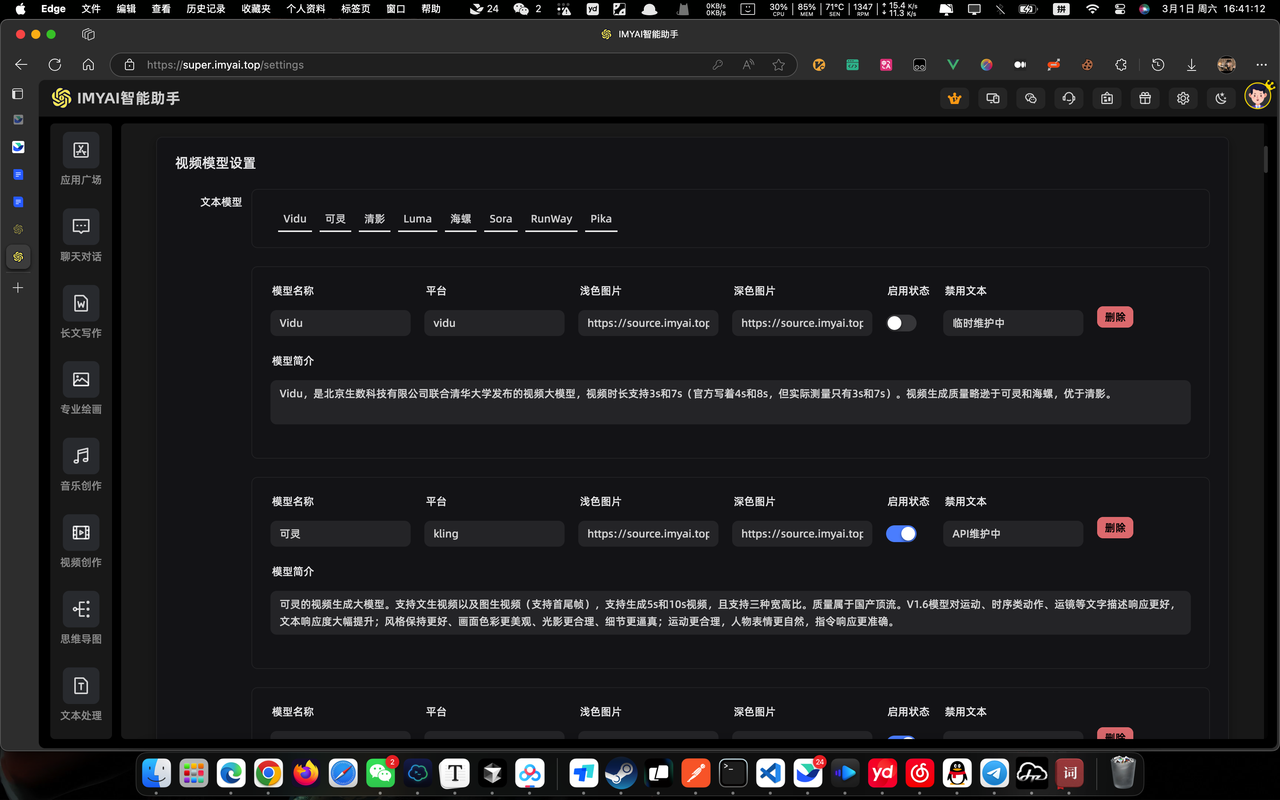
Task: Open 长文写作 writing section
Action: coord(81,313)
